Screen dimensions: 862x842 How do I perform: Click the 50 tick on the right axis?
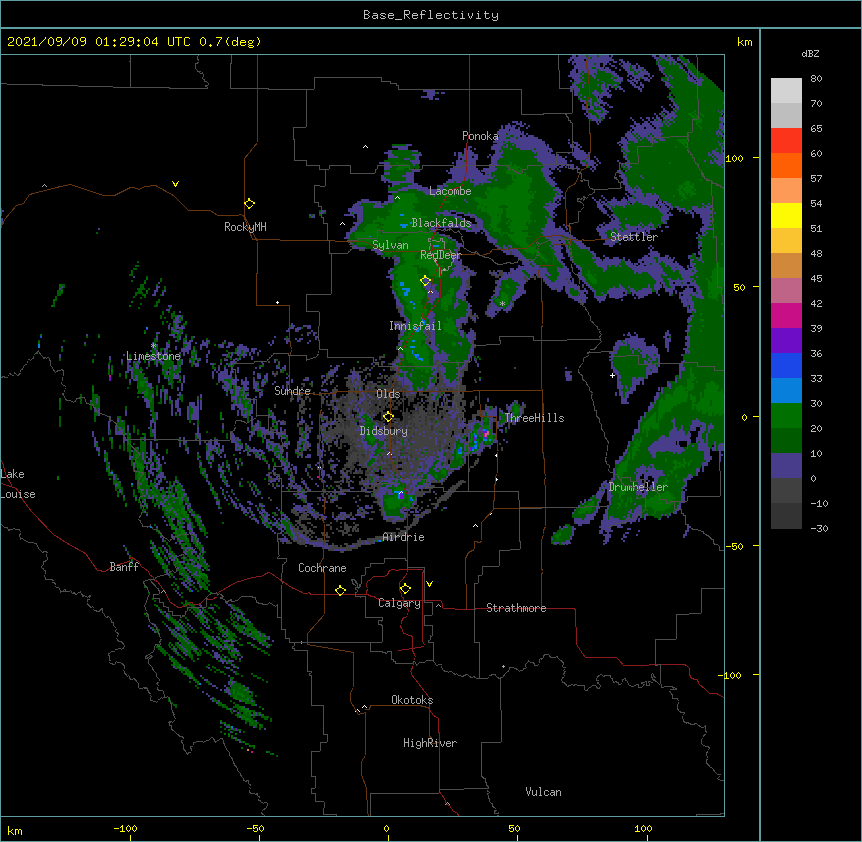tap(739, 287)
